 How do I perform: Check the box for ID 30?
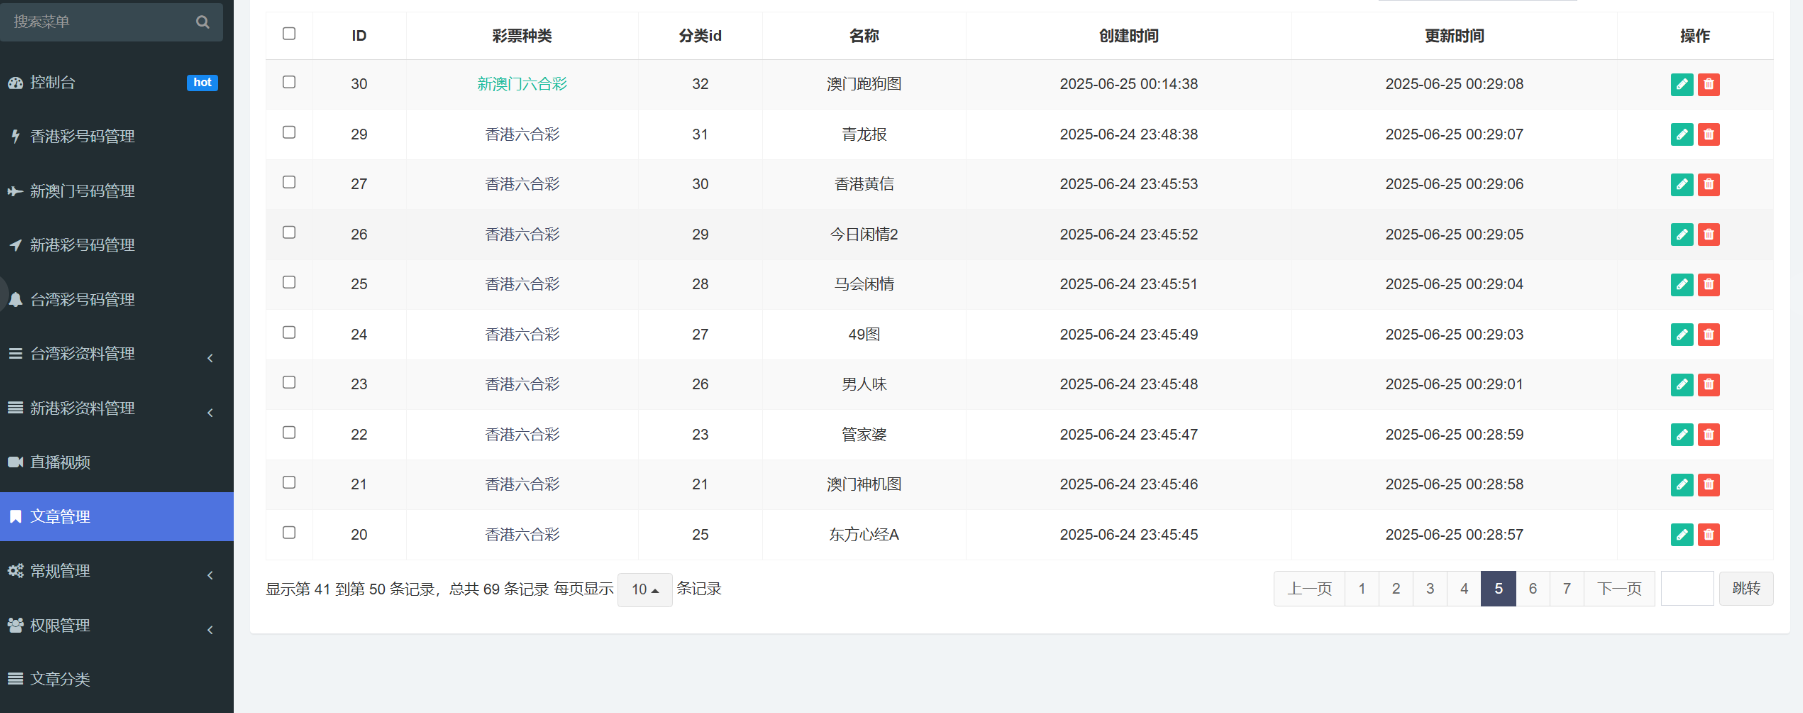pyautogui.click(x=289, y=82)
